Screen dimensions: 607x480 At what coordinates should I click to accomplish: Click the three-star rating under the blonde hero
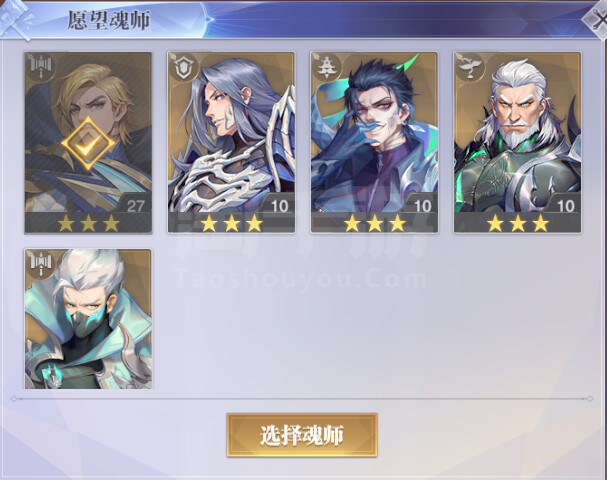point(88,223)
